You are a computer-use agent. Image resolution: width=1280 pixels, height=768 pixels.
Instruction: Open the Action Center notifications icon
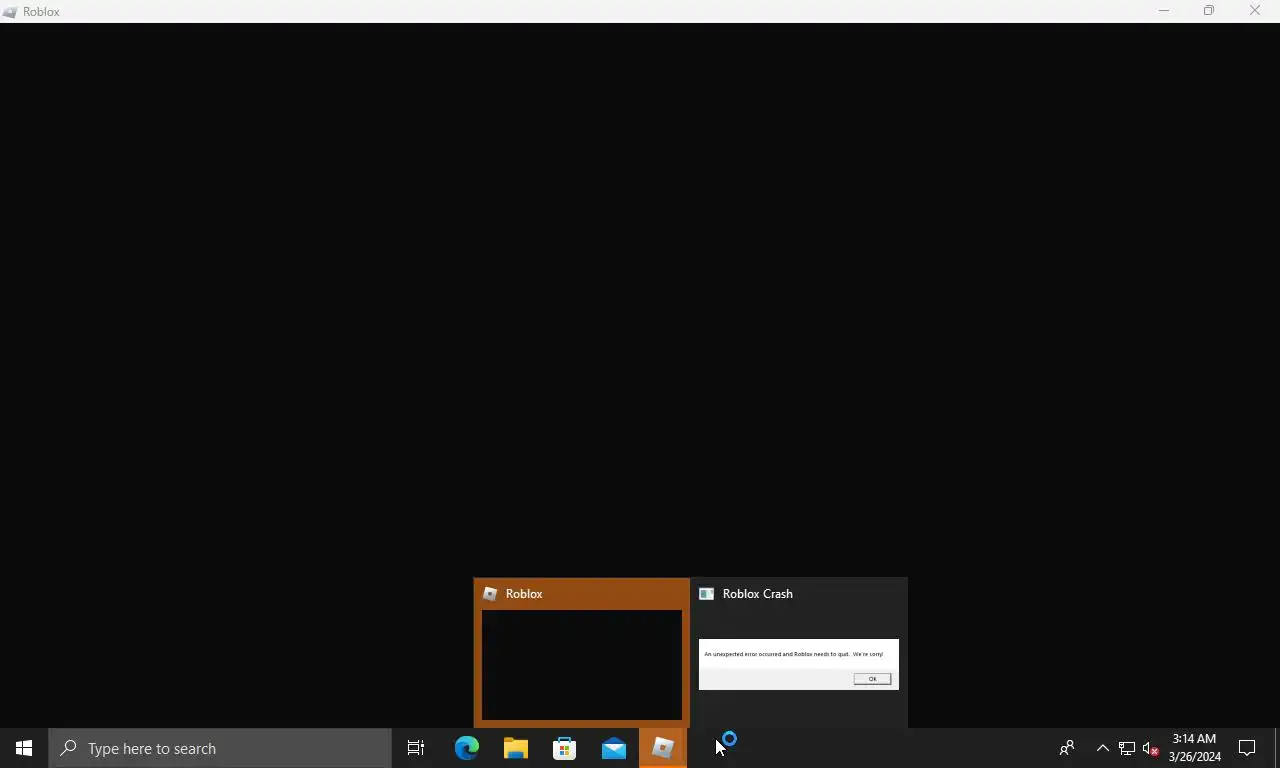click(x=1247, y=748)
